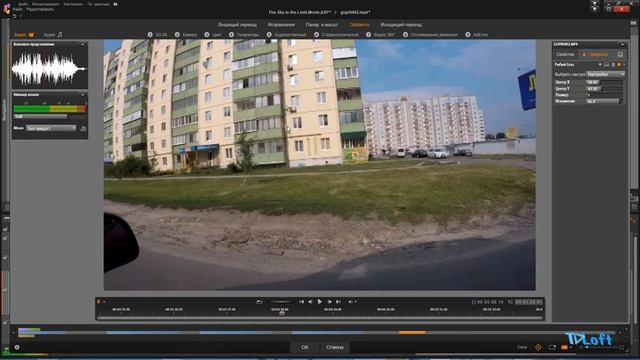
Task: Open the Эффекты tab
Action: [360, 25]
